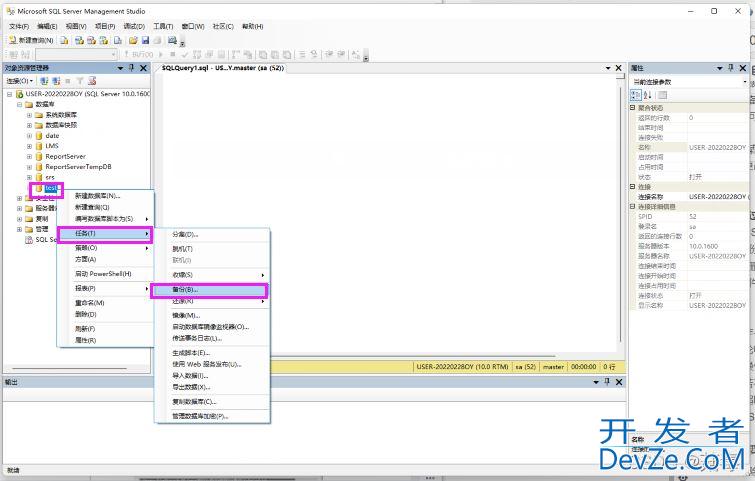
Task: Pin the Object Explorer panel with pushpin icon
Action: point(132,68)
